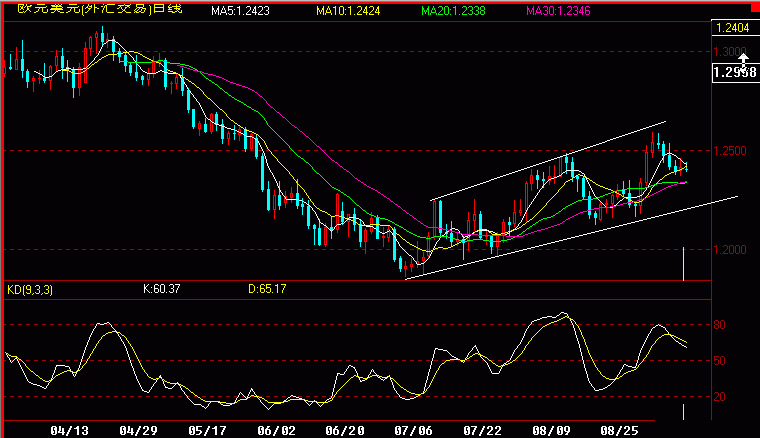The height and width of the screenshot is (438, 760).
Task: Click the 1.2404 current price value
Action: [732, 28]
